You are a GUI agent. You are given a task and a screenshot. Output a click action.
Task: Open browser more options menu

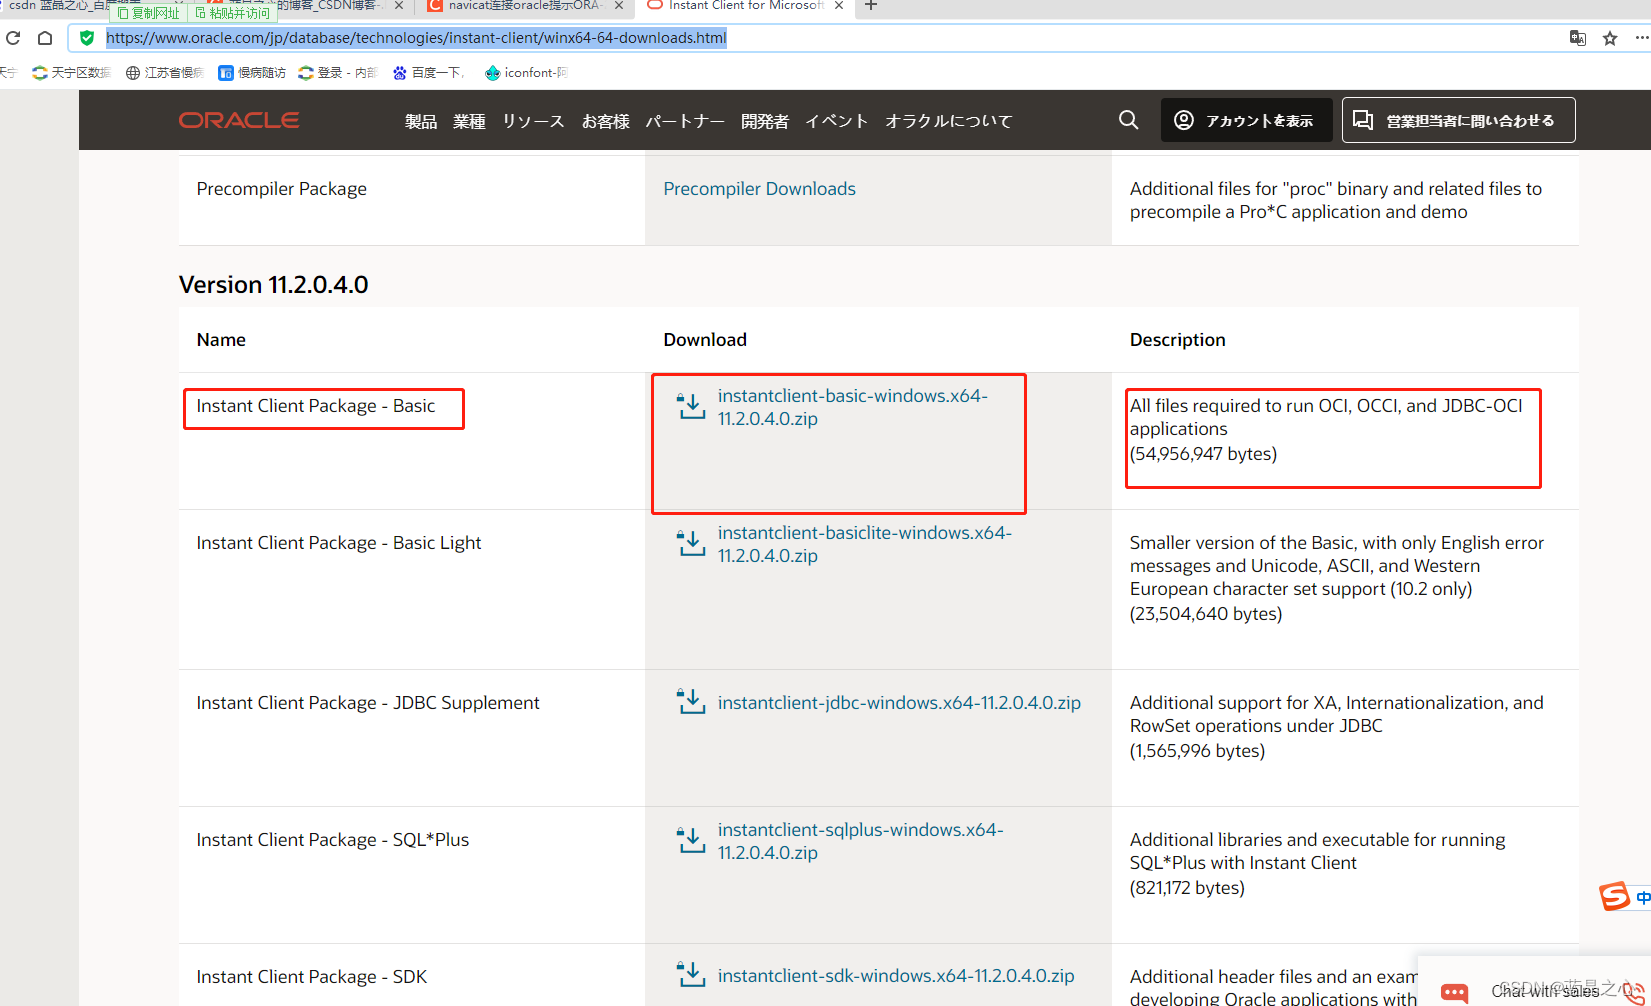point(1642,38)
